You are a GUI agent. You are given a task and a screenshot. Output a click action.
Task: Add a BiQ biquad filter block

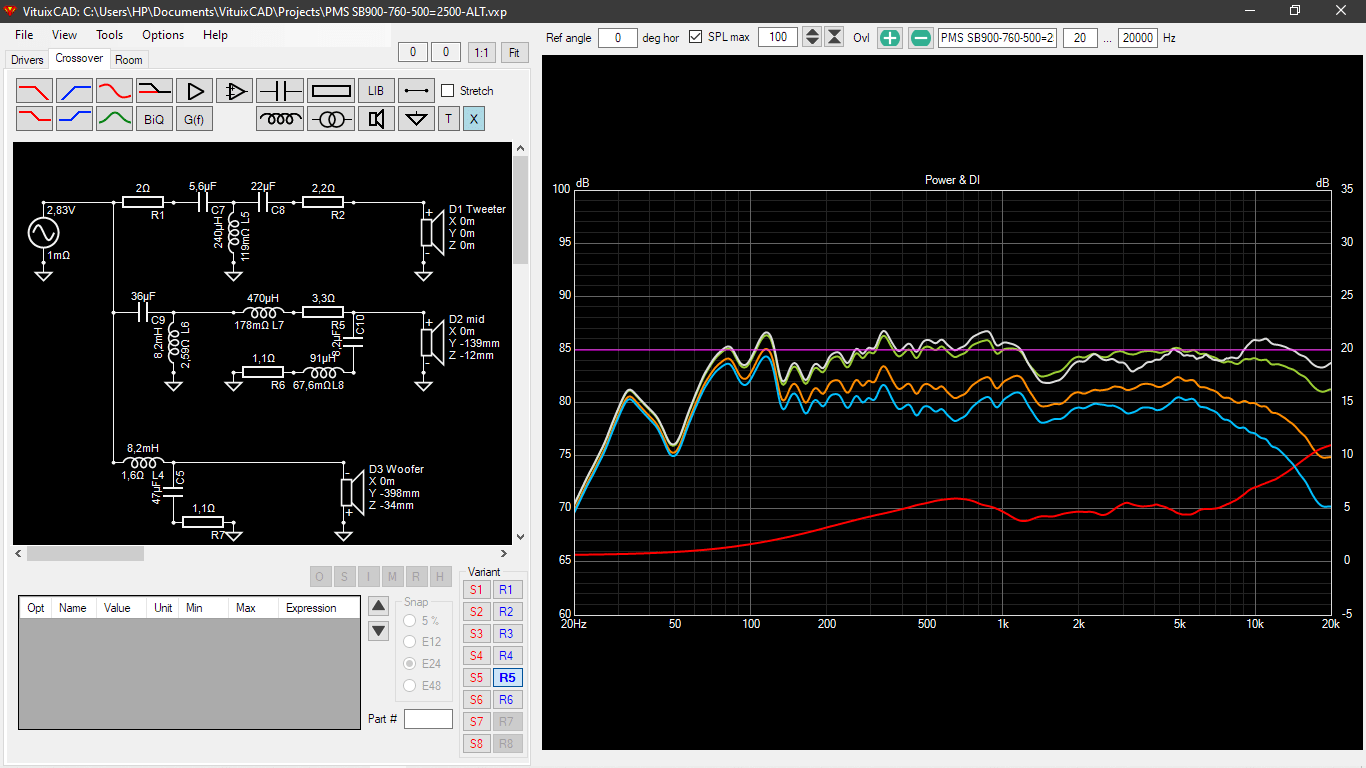(154, 119)
